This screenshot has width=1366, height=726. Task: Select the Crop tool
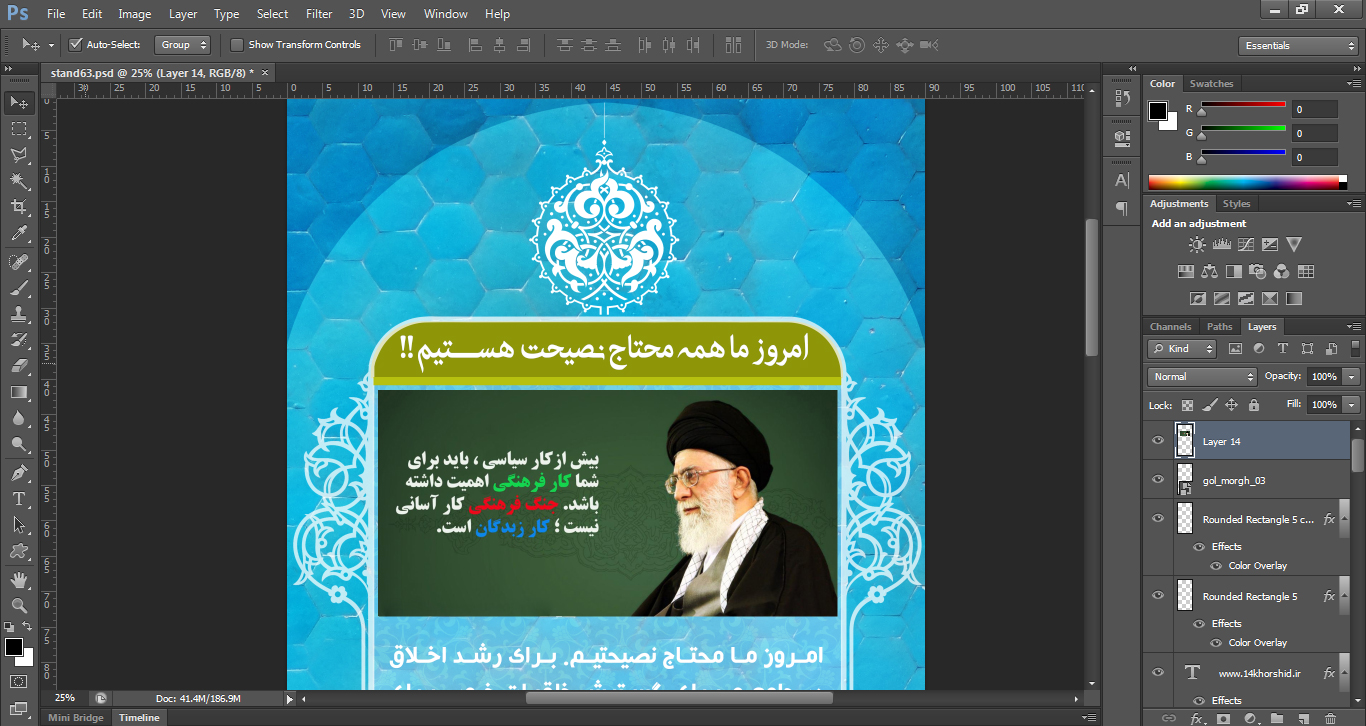point(19,207)
